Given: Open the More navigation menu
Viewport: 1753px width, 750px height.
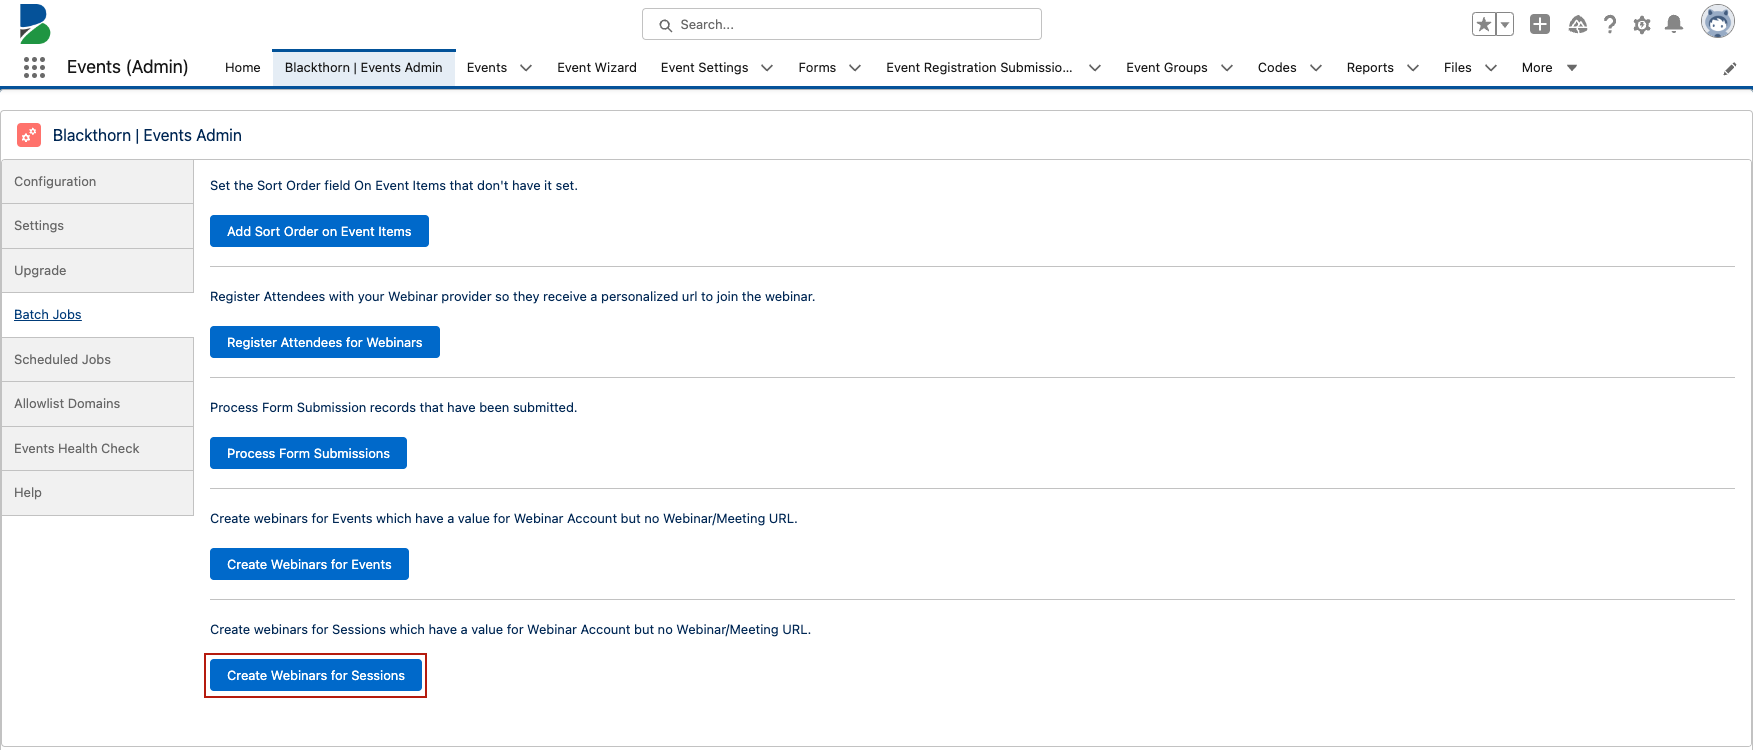Looking at the screenshot, I should [1549, 67].
